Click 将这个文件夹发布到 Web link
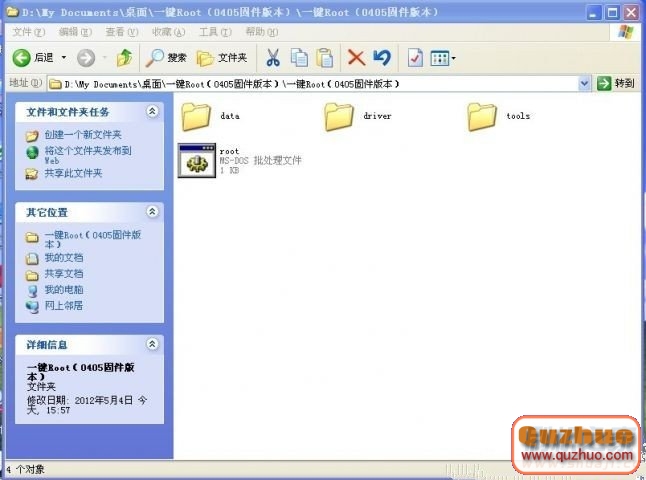This screenshot has width=646, height=480. tap(88, 155)
